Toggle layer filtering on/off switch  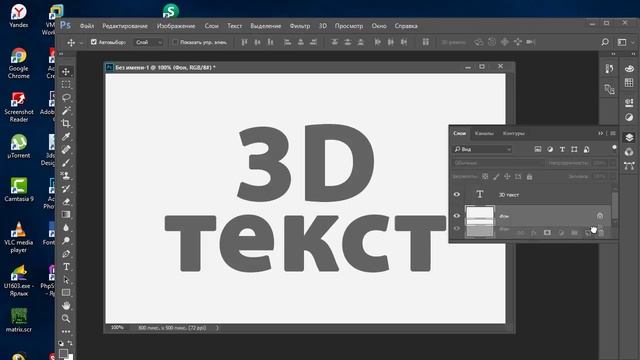(614, 148)
